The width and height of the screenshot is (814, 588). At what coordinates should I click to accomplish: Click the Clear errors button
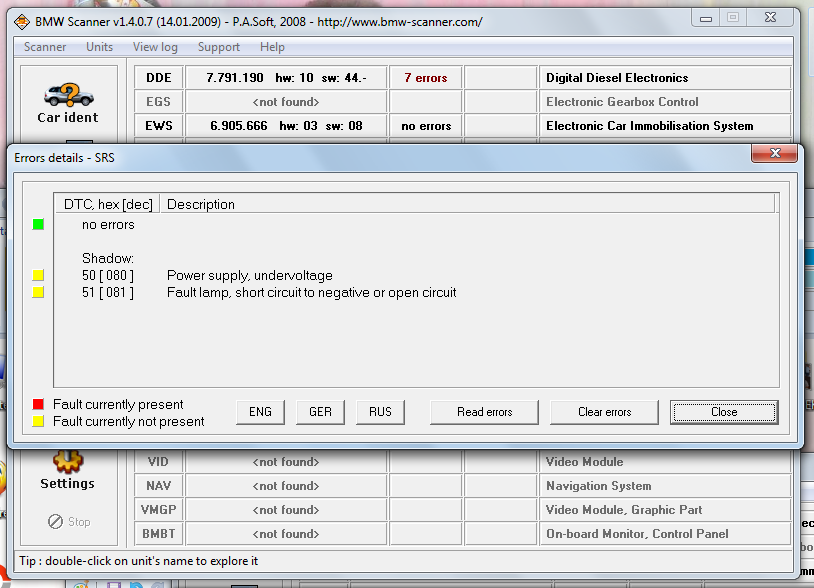[x=604, y=412]
